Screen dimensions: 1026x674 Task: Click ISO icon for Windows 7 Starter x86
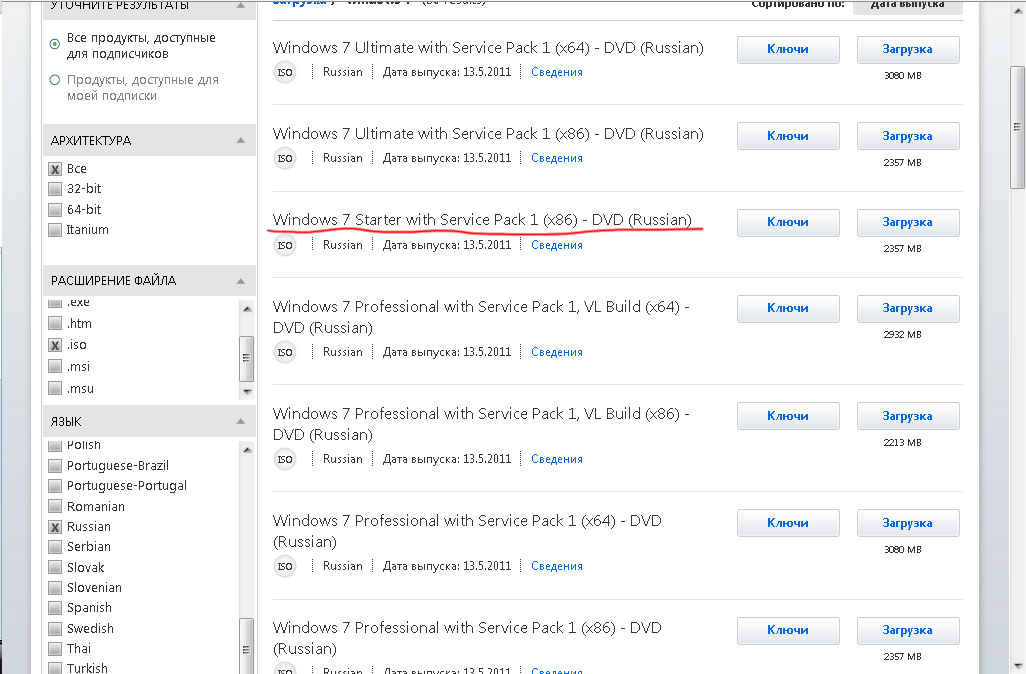[x=285, y=245]
